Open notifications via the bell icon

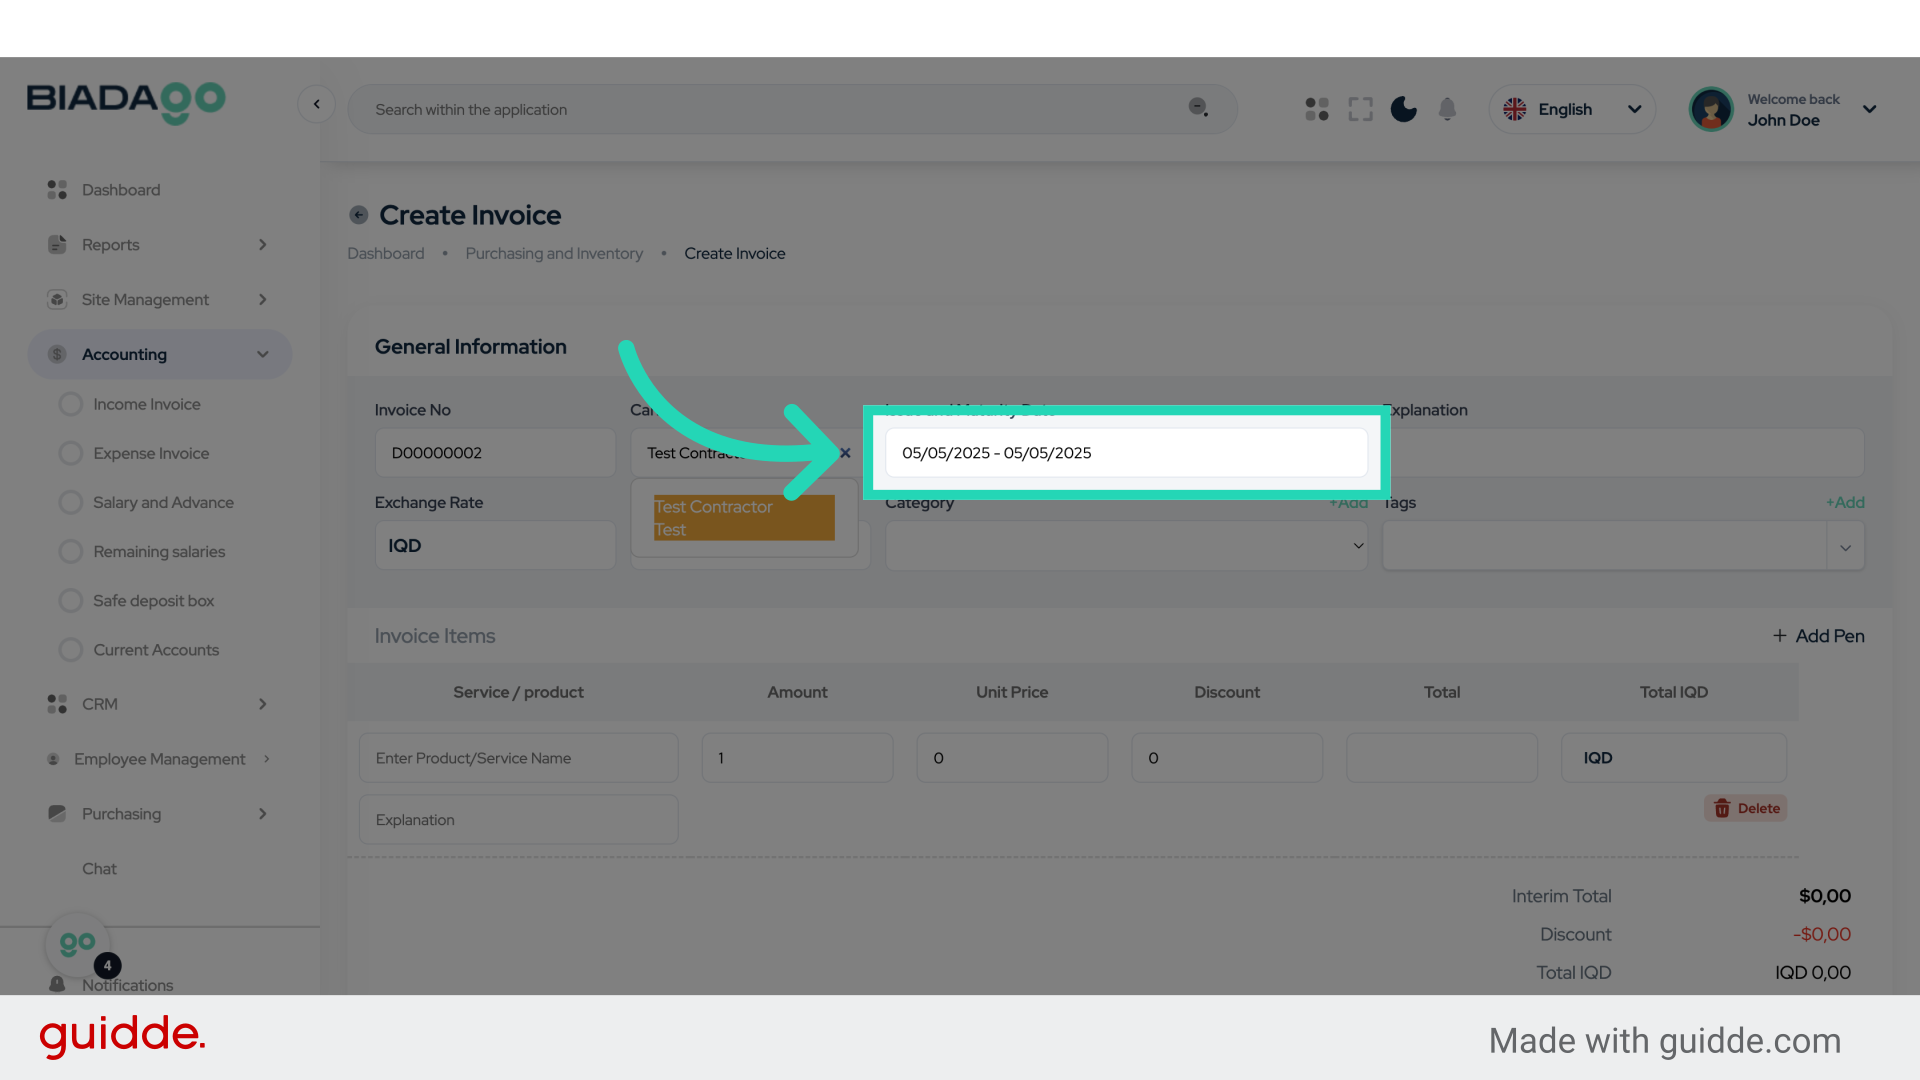click(x=1447, y=109)
